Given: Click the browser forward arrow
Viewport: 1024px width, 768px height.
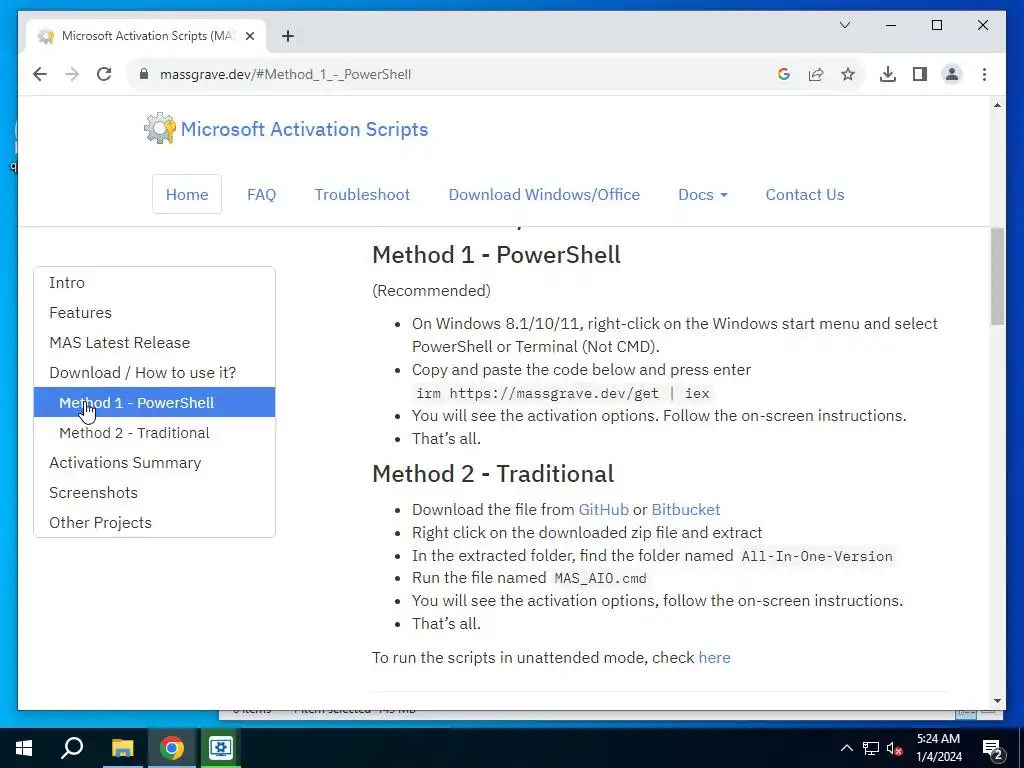Looking at the screenshot, I should (x=72, y=74).
